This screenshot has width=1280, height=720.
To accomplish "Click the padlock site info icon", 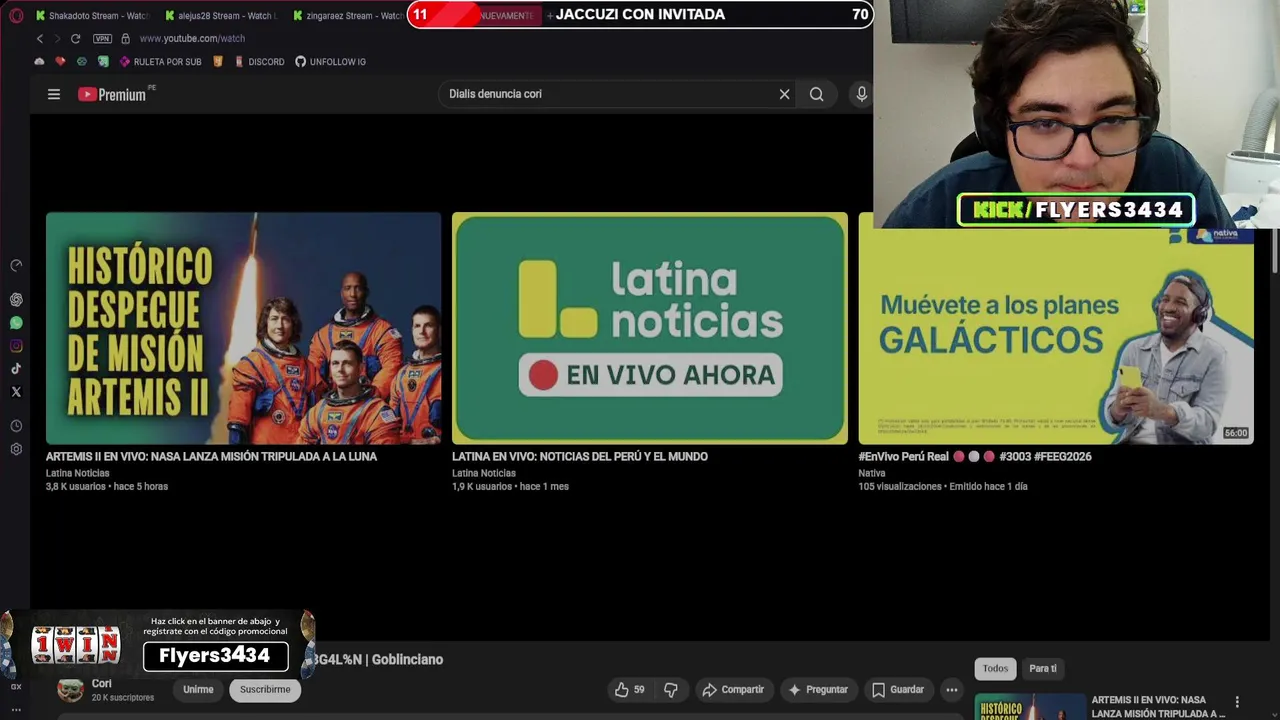I will (x=125, y=38).
